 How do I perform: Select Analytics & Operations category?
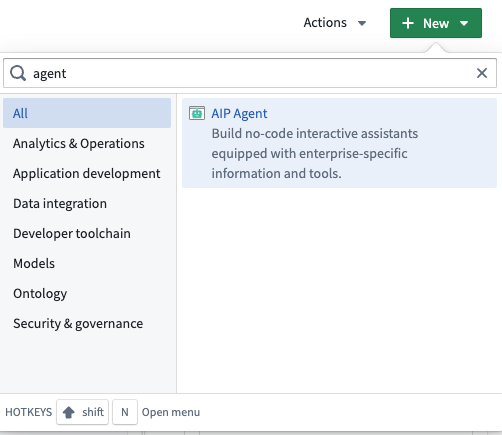(x=87, y=143)
